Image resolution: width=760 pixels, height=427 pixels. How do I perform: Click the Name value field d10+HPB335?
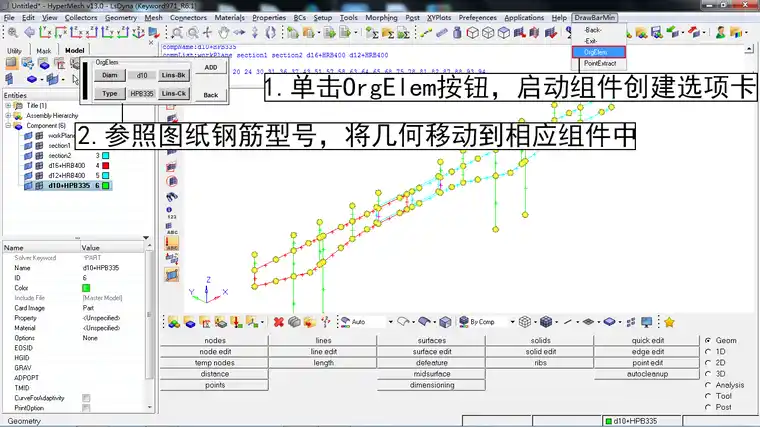112,268
